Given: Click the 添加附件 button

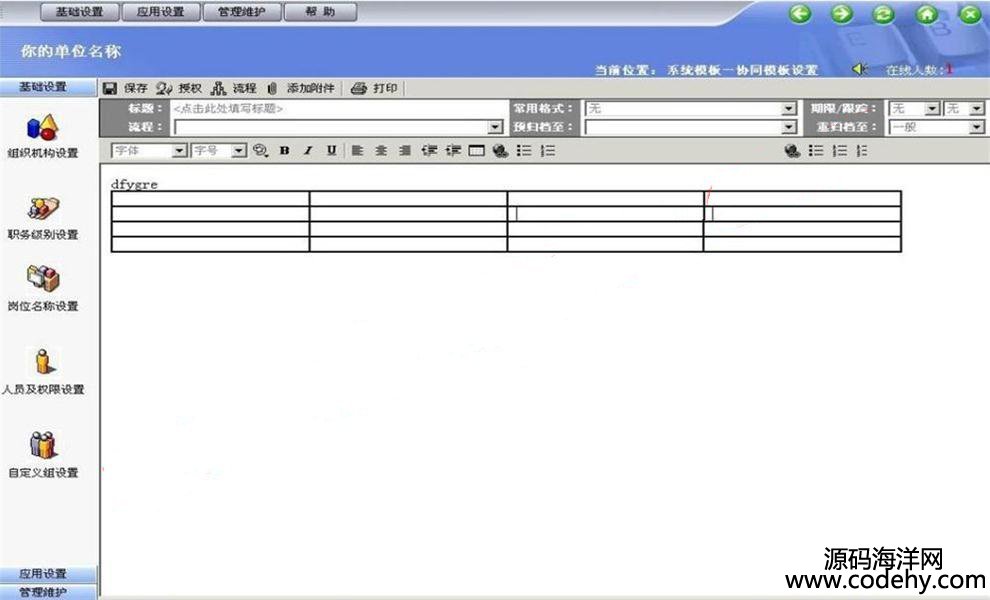Looking at the screenshot, I should pyautogui.click(x=302, y=88).
